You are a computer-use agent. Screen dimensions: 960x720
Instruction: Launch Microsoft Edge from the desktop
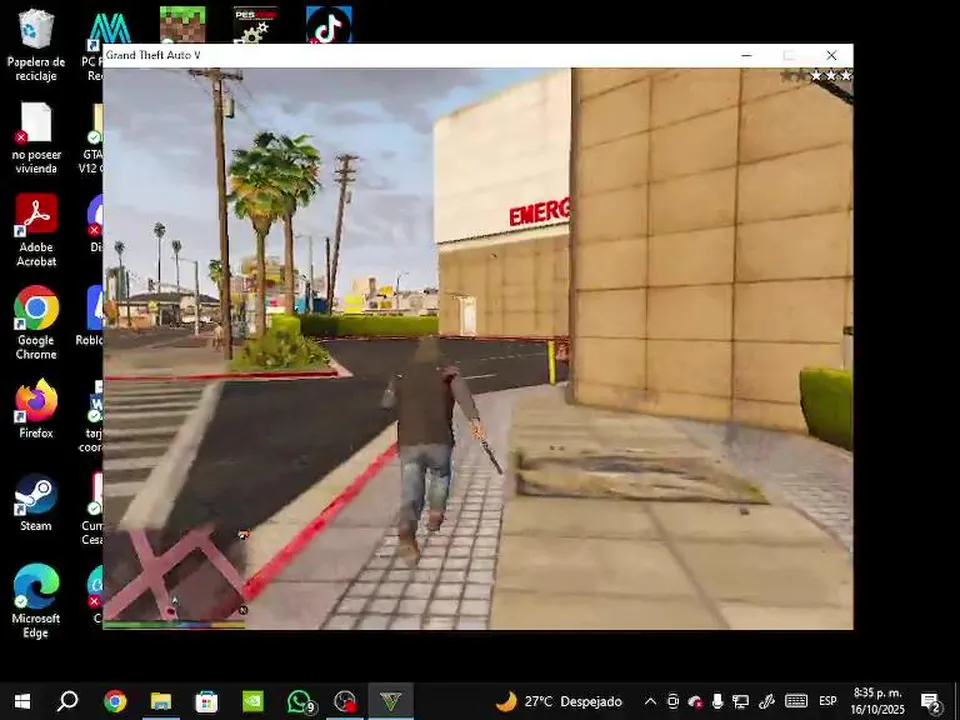click(x=36, y=601)
